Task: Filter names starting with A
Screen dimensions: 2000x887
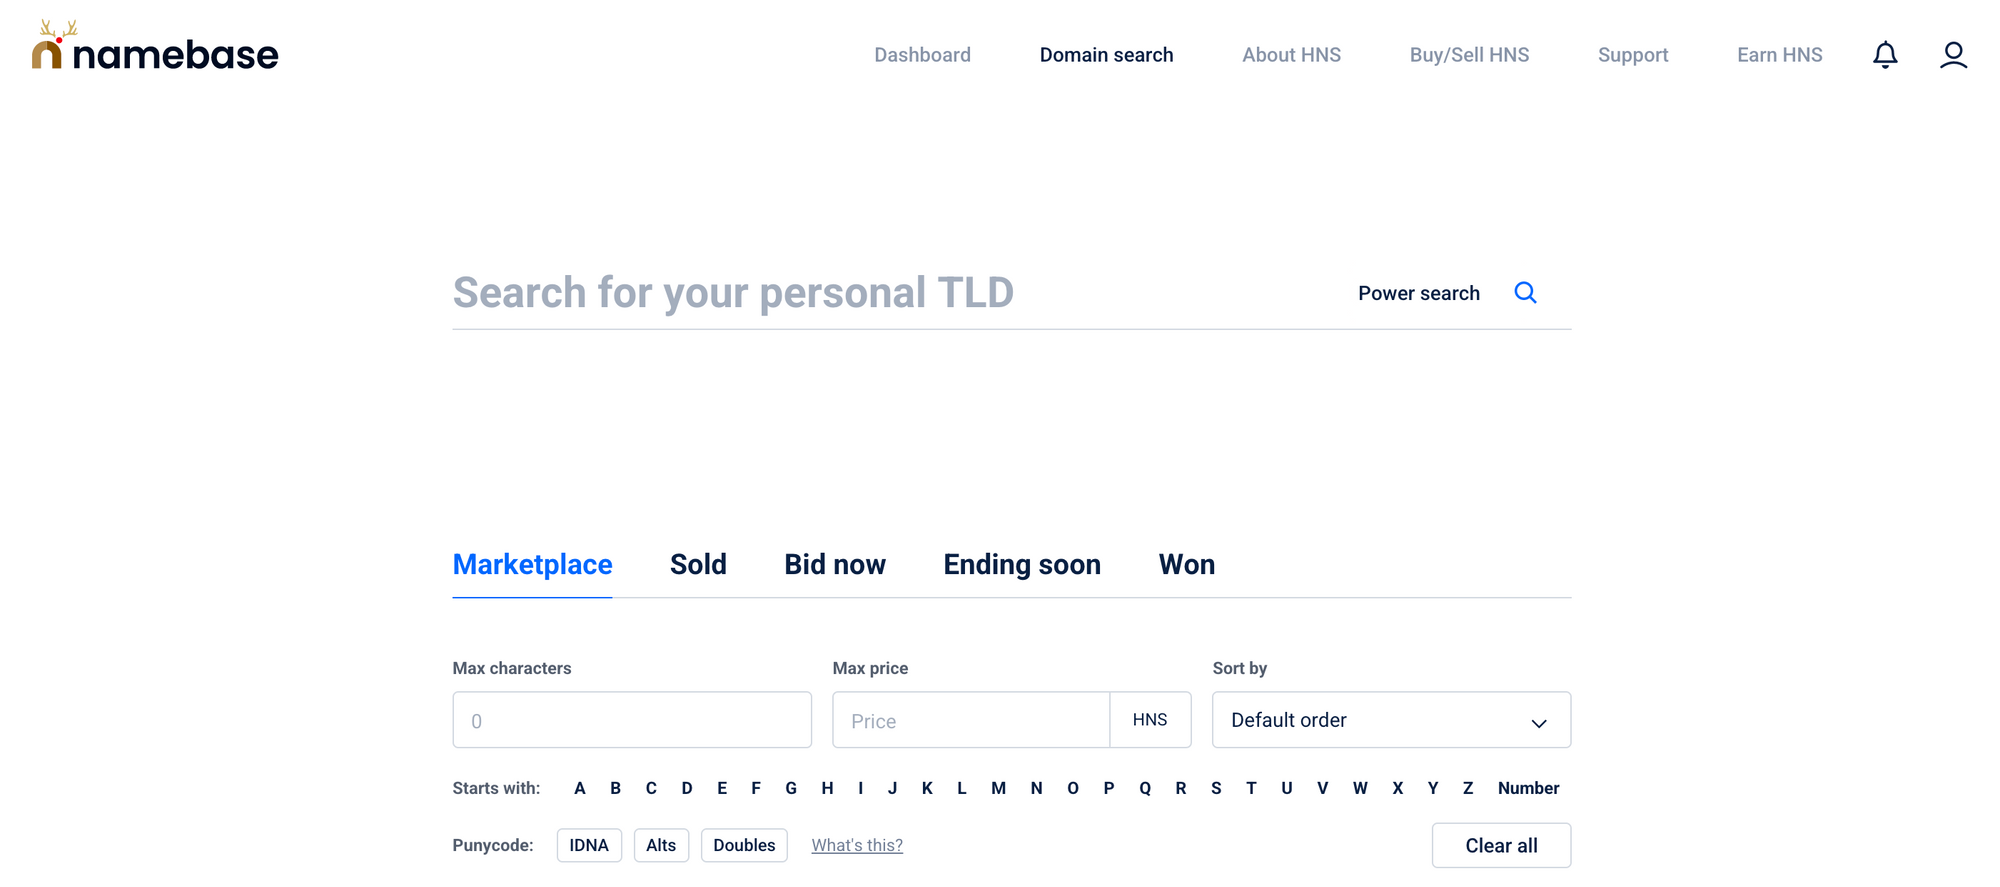Action: pos(580,788)
